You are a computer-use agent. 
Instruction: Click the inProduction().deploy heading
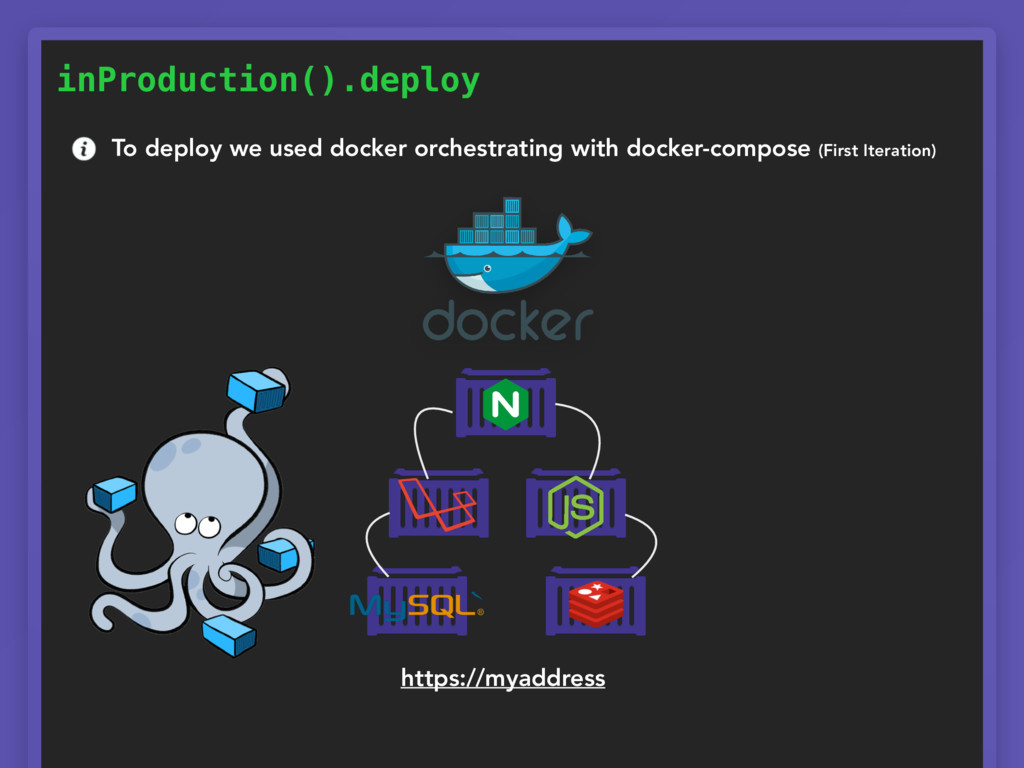coord(268,80)
